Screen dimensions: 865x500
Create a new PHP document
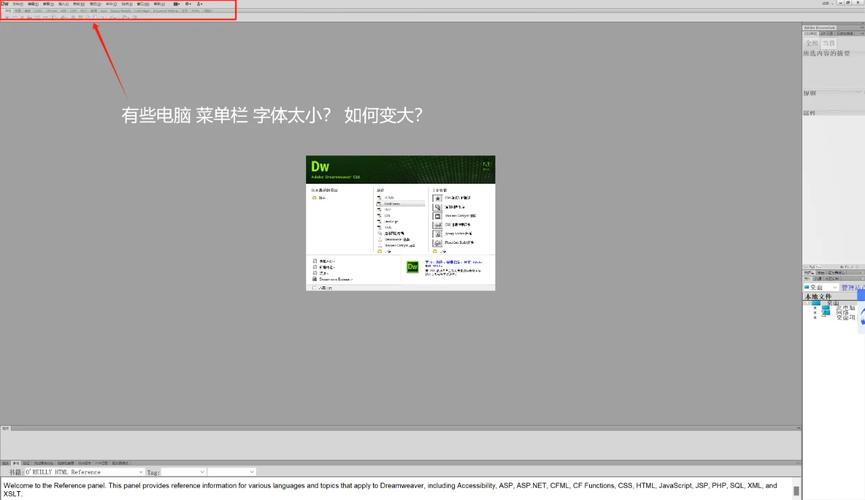388,210
